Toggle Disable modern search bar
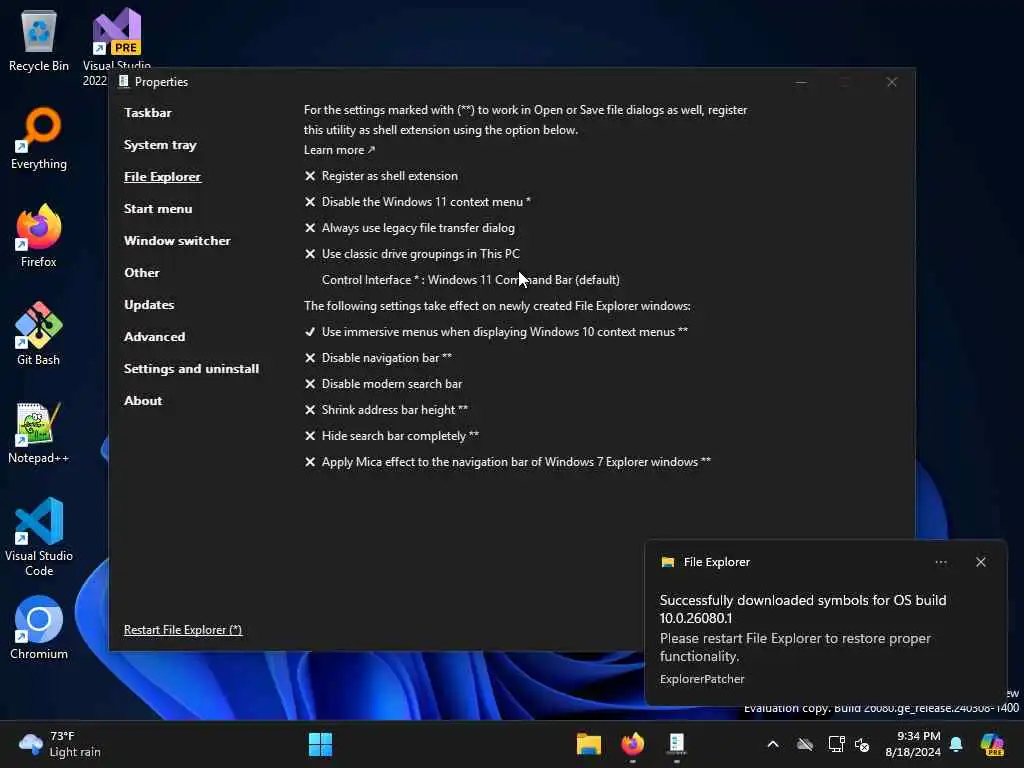 pyautogui.click(x=383, y=384)
